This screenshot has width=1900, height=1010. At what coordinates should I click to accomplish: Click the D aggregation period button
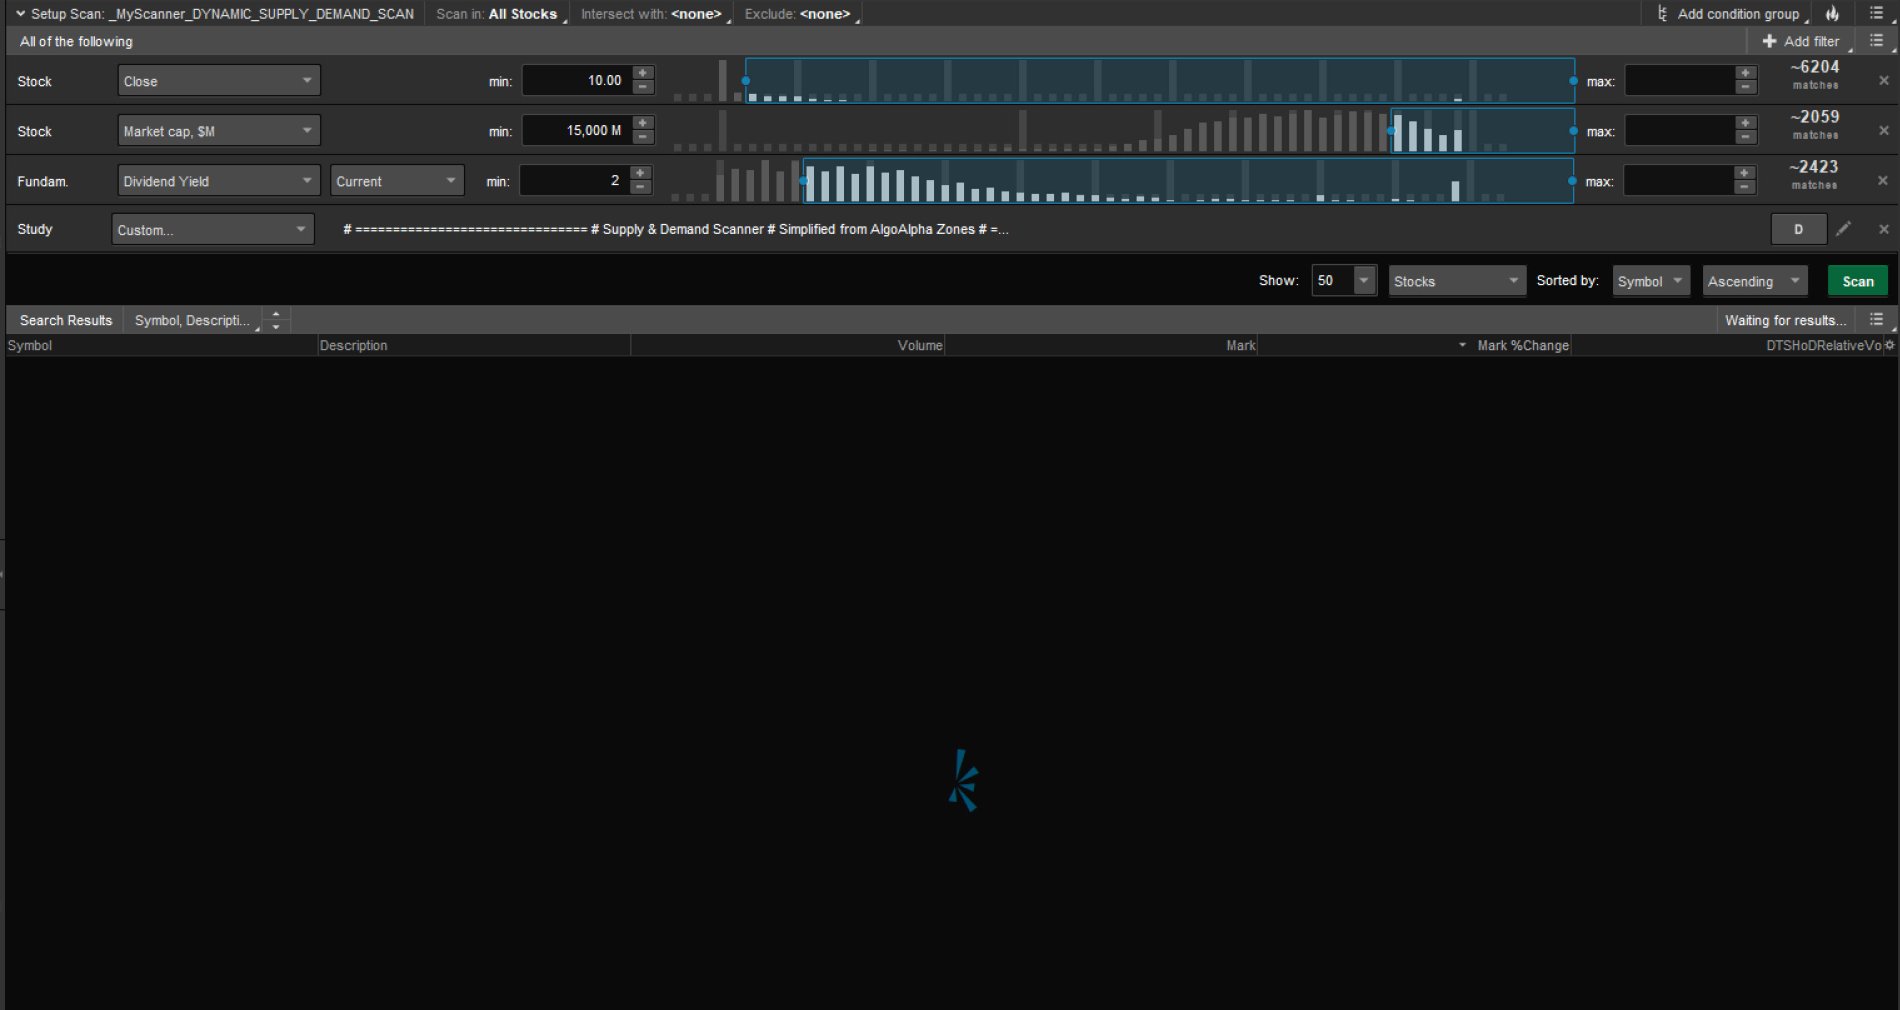pyautogui.click(x=1797, y=229)
